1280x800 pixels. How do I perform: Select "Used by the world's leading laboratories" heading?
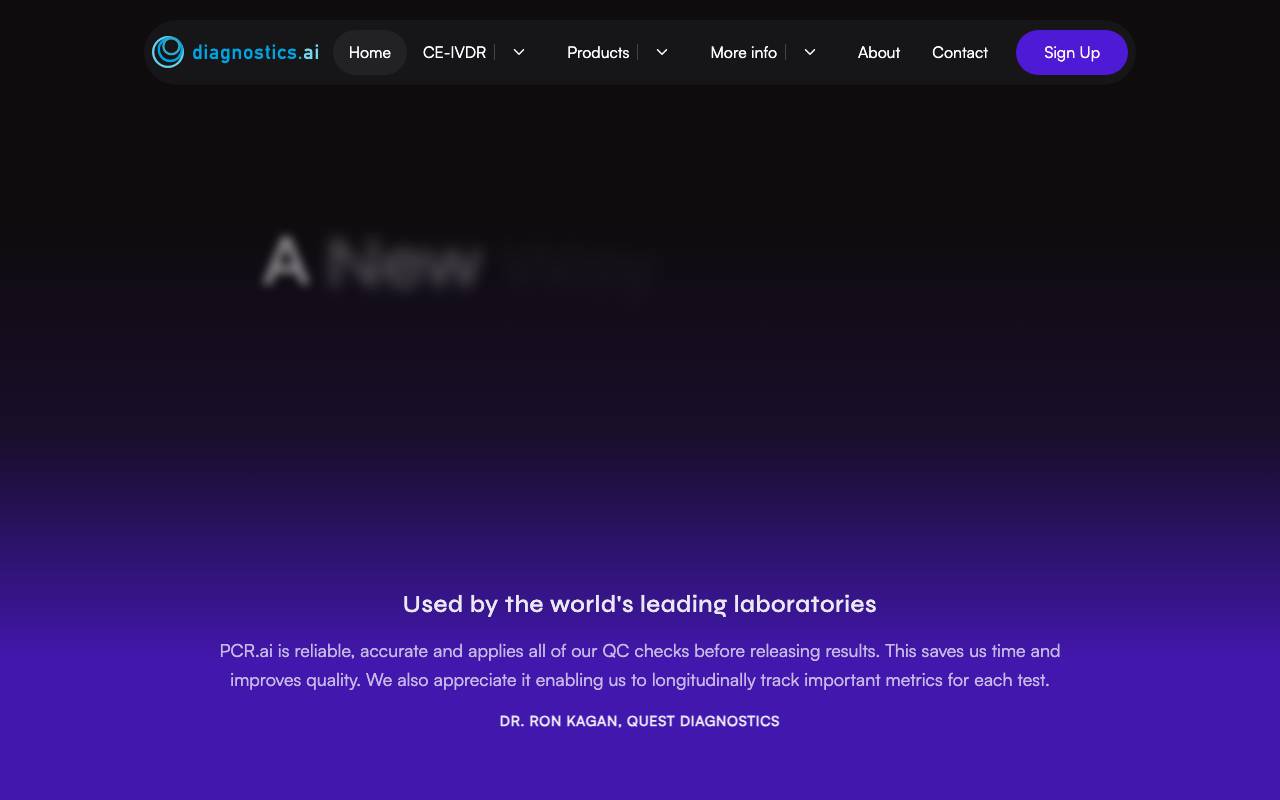(x=640, y=604)
